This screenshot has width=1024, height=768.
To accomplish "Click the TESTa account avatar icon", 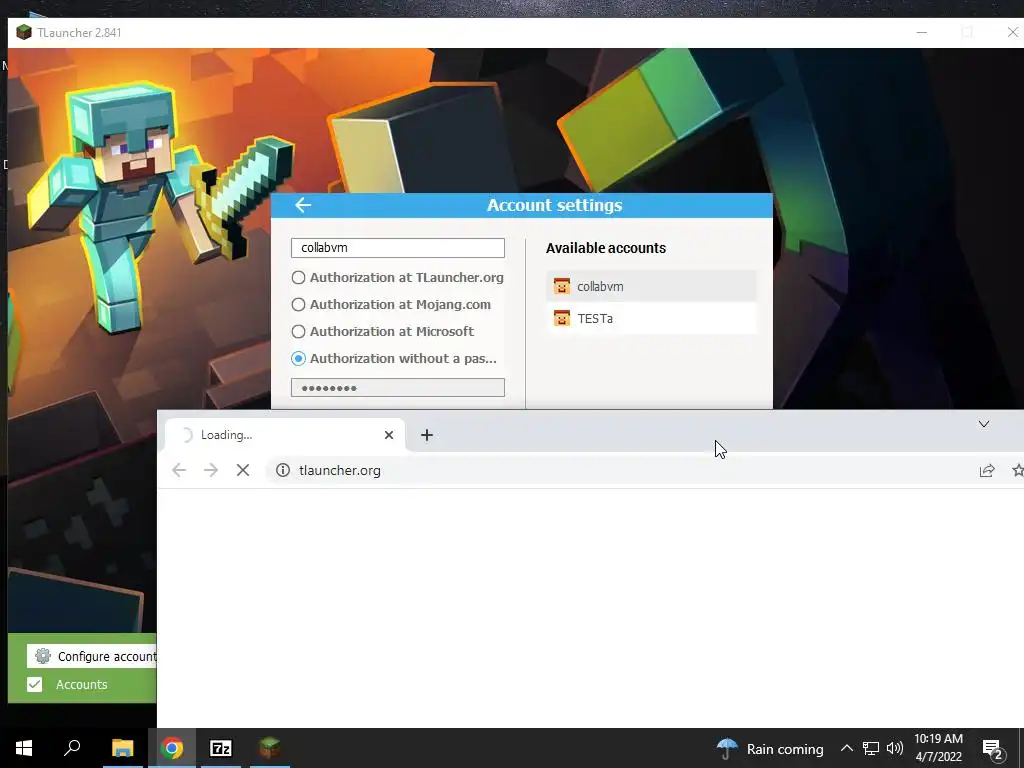I will point(562,318).
